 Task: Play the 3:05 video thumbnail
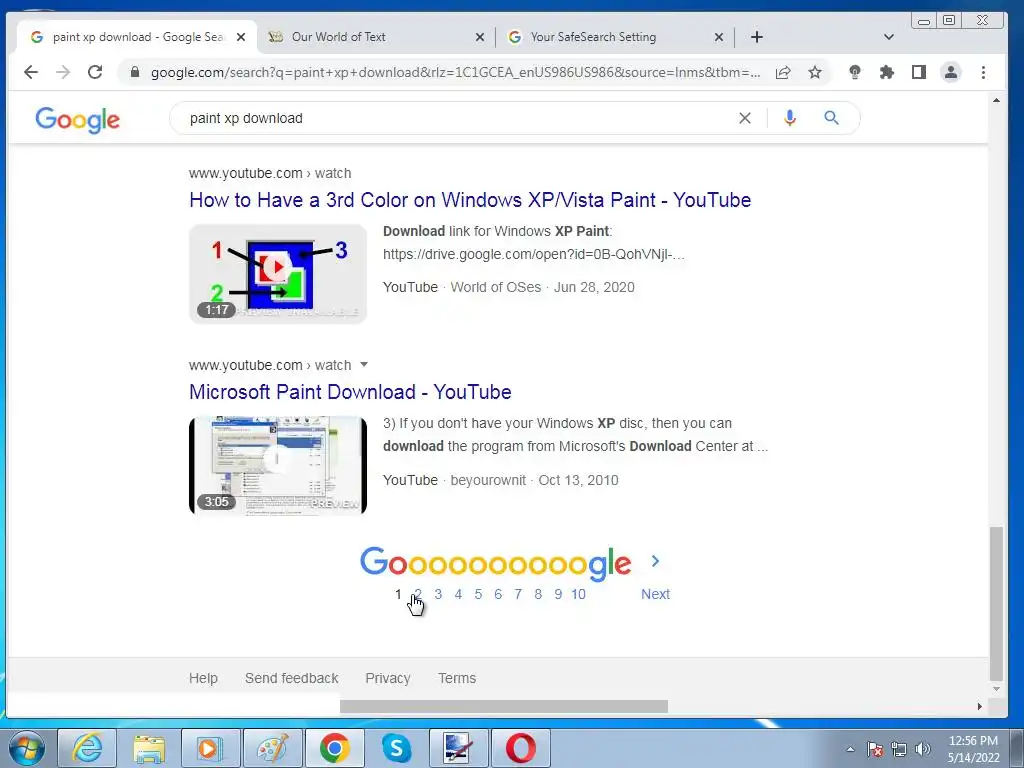pos(278,466)
